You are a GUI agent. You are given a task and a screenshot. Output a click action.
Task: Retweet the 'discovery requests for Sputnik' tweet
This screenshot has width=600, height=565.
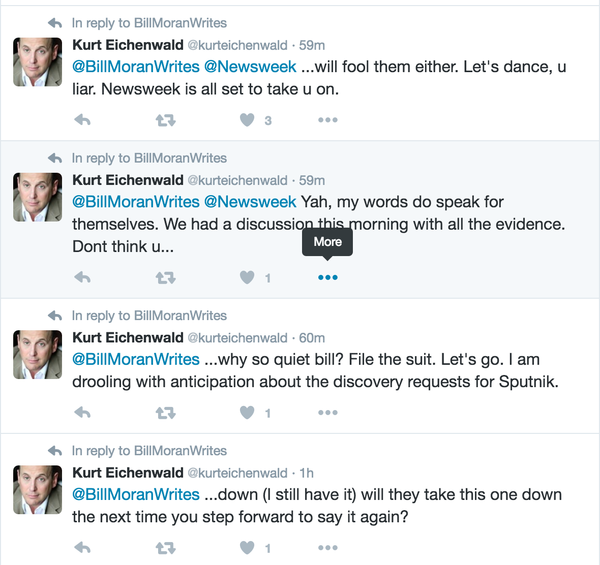tap(166, 413)
